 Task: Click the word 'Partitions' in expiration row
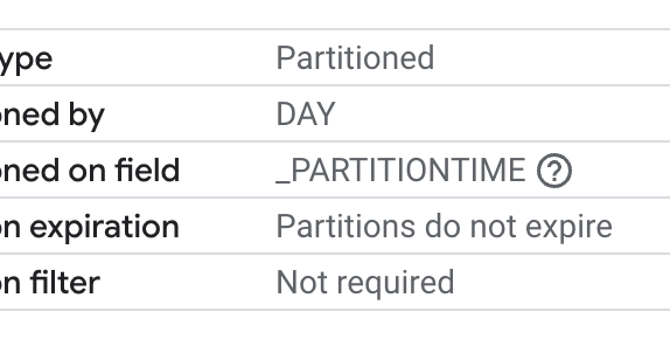(345, 226)
